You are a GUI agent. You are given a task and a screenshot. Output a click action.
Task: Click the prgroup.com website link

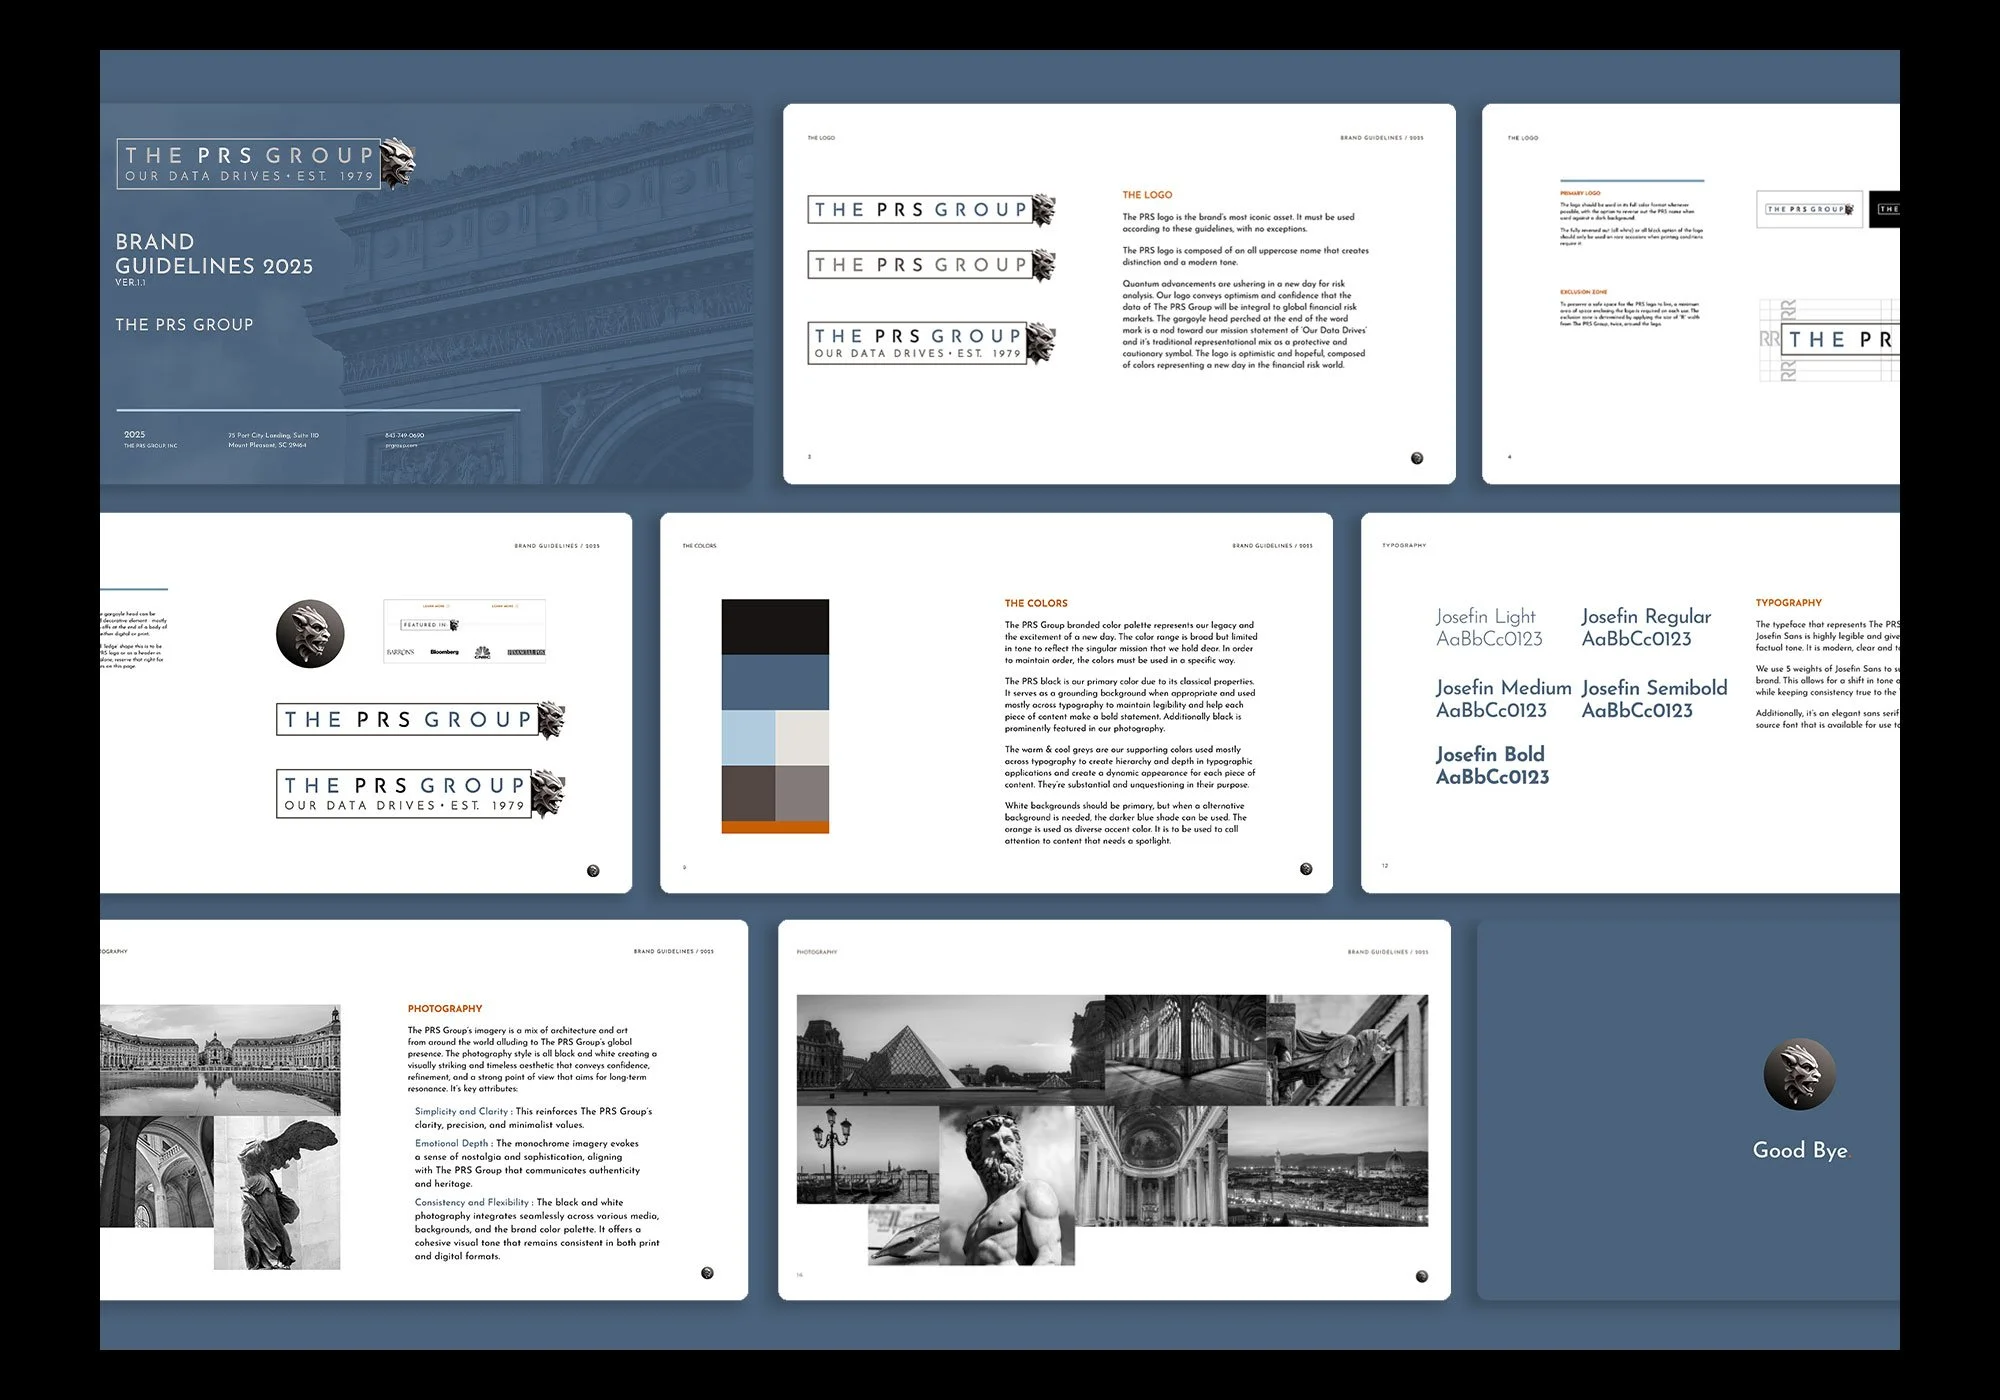point(402,444)
